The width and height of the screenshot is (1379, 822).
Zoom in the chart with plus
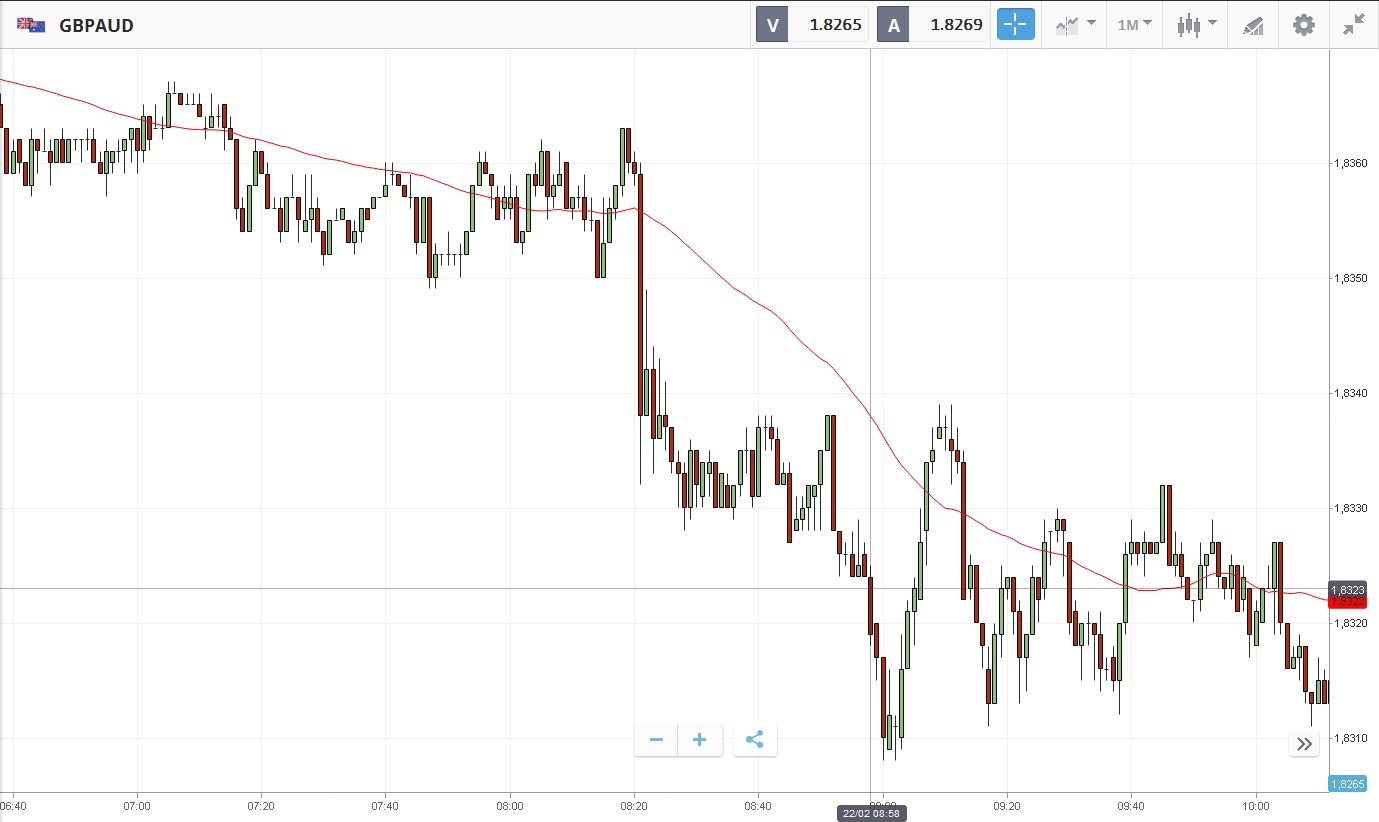700,740
